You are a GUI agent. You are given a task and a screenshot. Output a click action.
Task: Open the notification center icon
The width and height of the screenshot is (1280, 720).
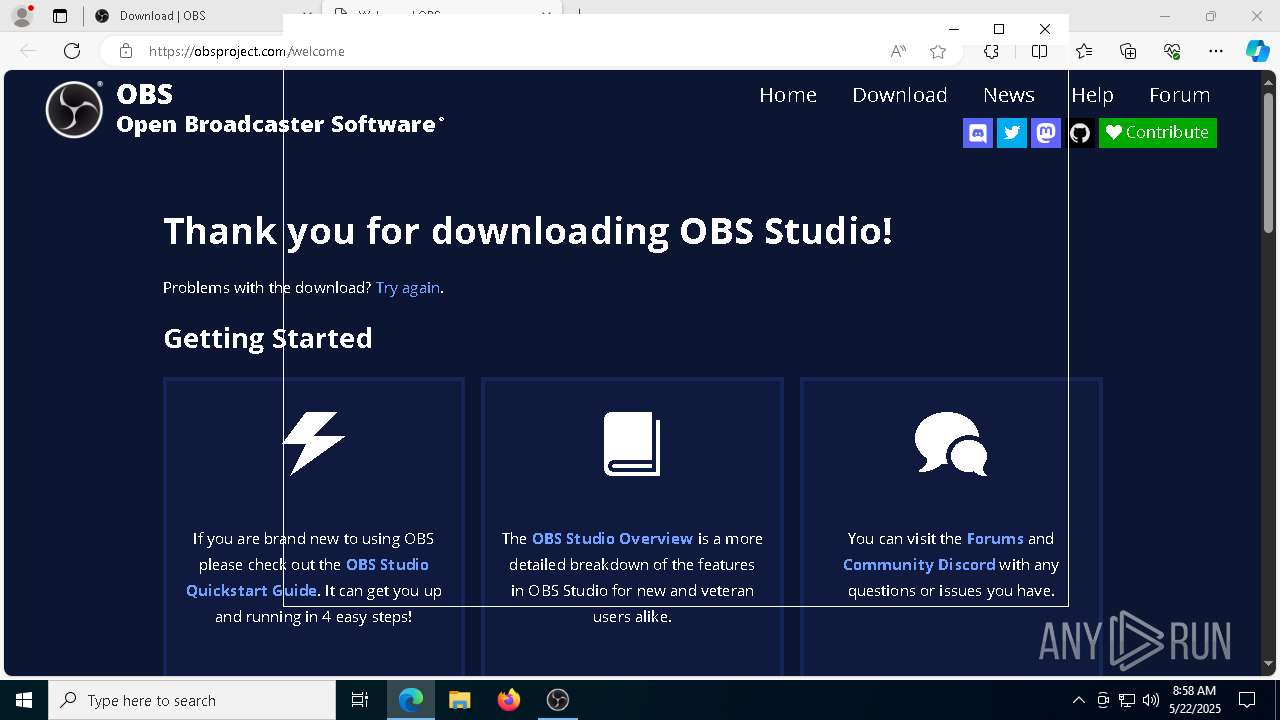(1247, 700)
